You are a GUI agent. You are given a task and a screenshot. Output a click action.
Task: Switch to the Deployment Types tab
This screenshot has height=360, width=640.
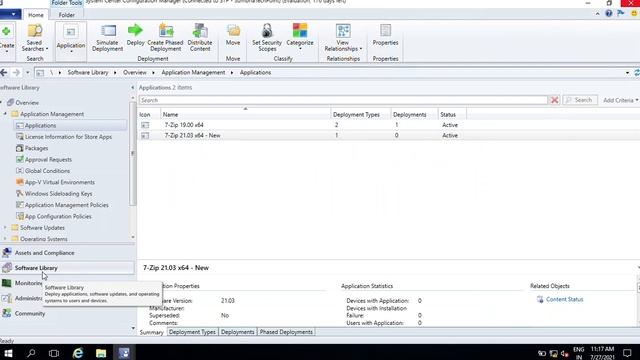pos(192,332)
